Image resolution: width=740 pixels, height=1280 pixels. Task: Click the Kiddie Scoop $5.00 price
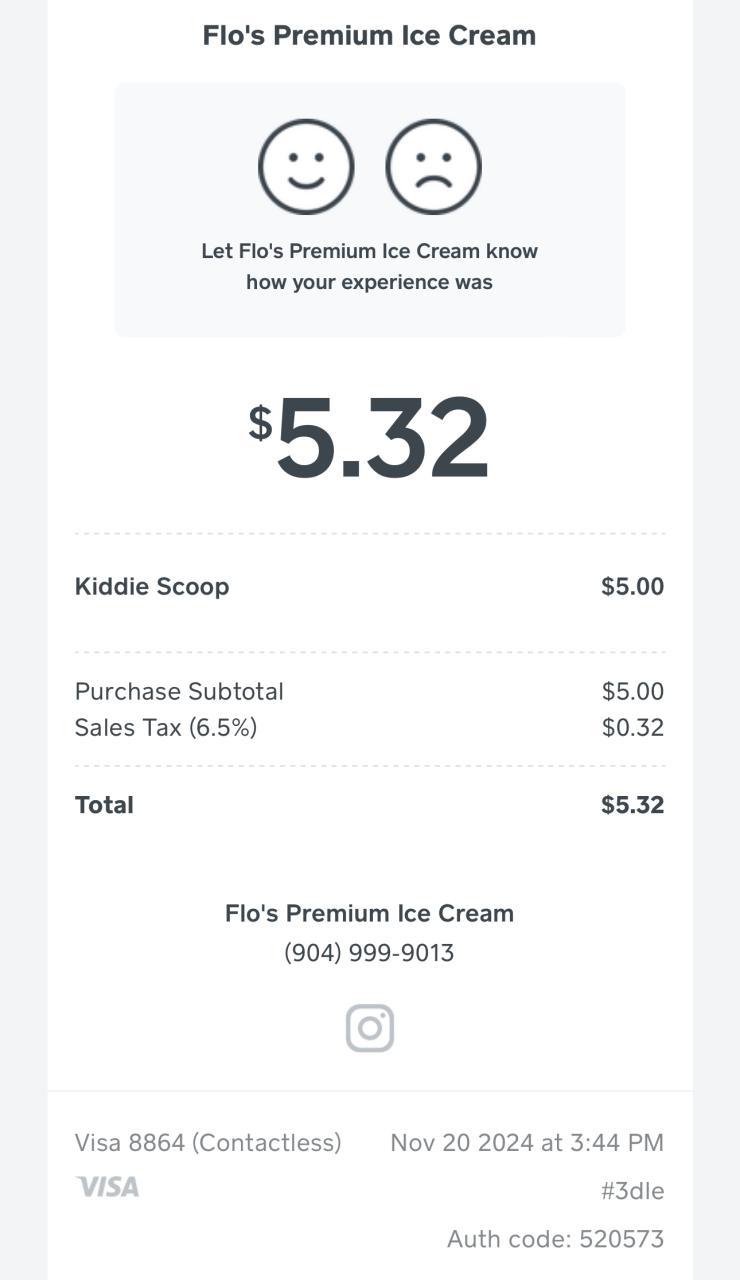click(632, 586)
